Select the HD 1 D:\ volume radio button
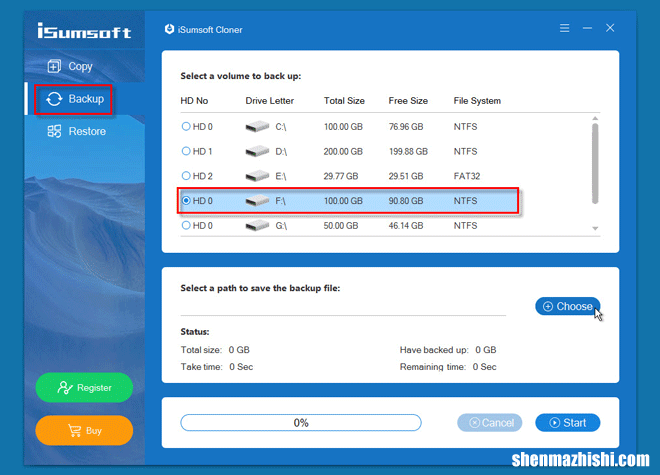 (186, 151)
